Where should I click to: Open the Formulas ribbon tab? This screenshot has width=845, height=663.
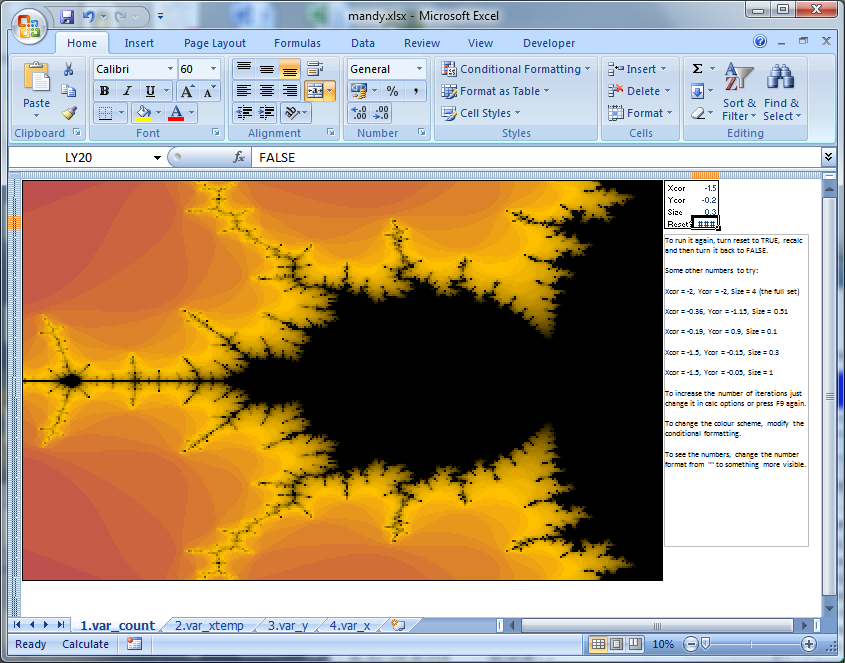tap(297, 43)
